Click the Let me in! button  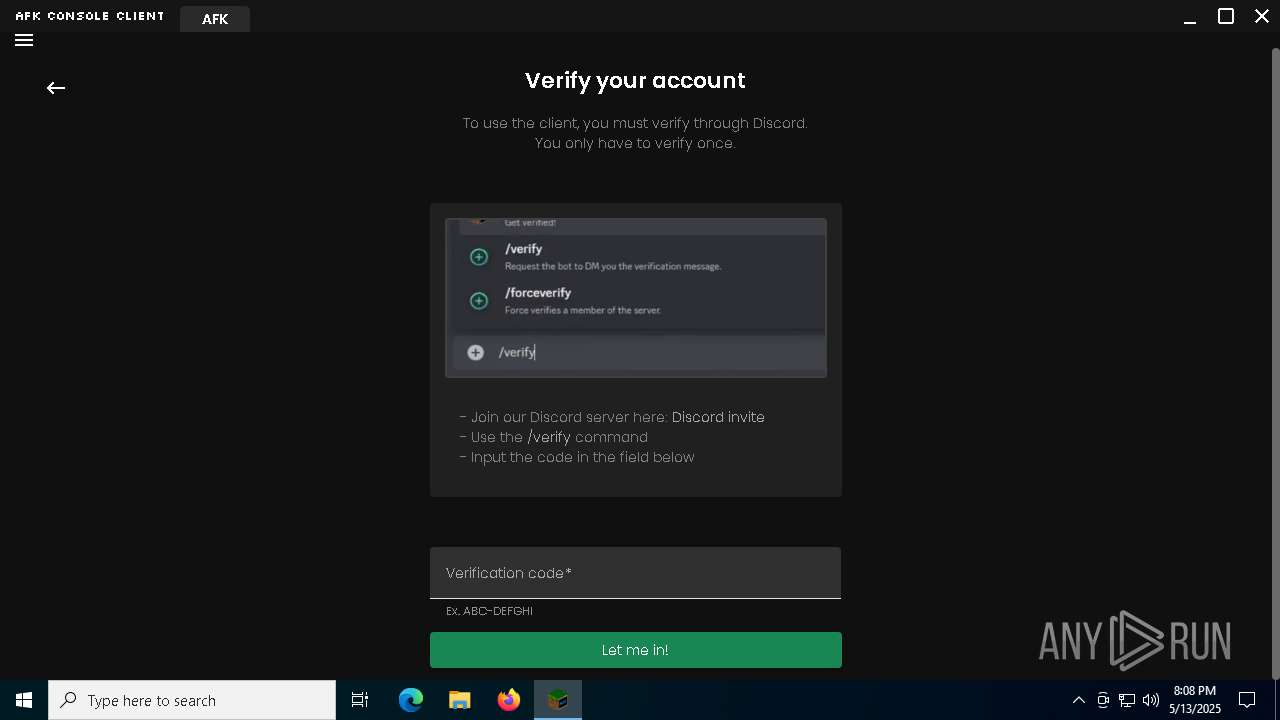(635, 650)
